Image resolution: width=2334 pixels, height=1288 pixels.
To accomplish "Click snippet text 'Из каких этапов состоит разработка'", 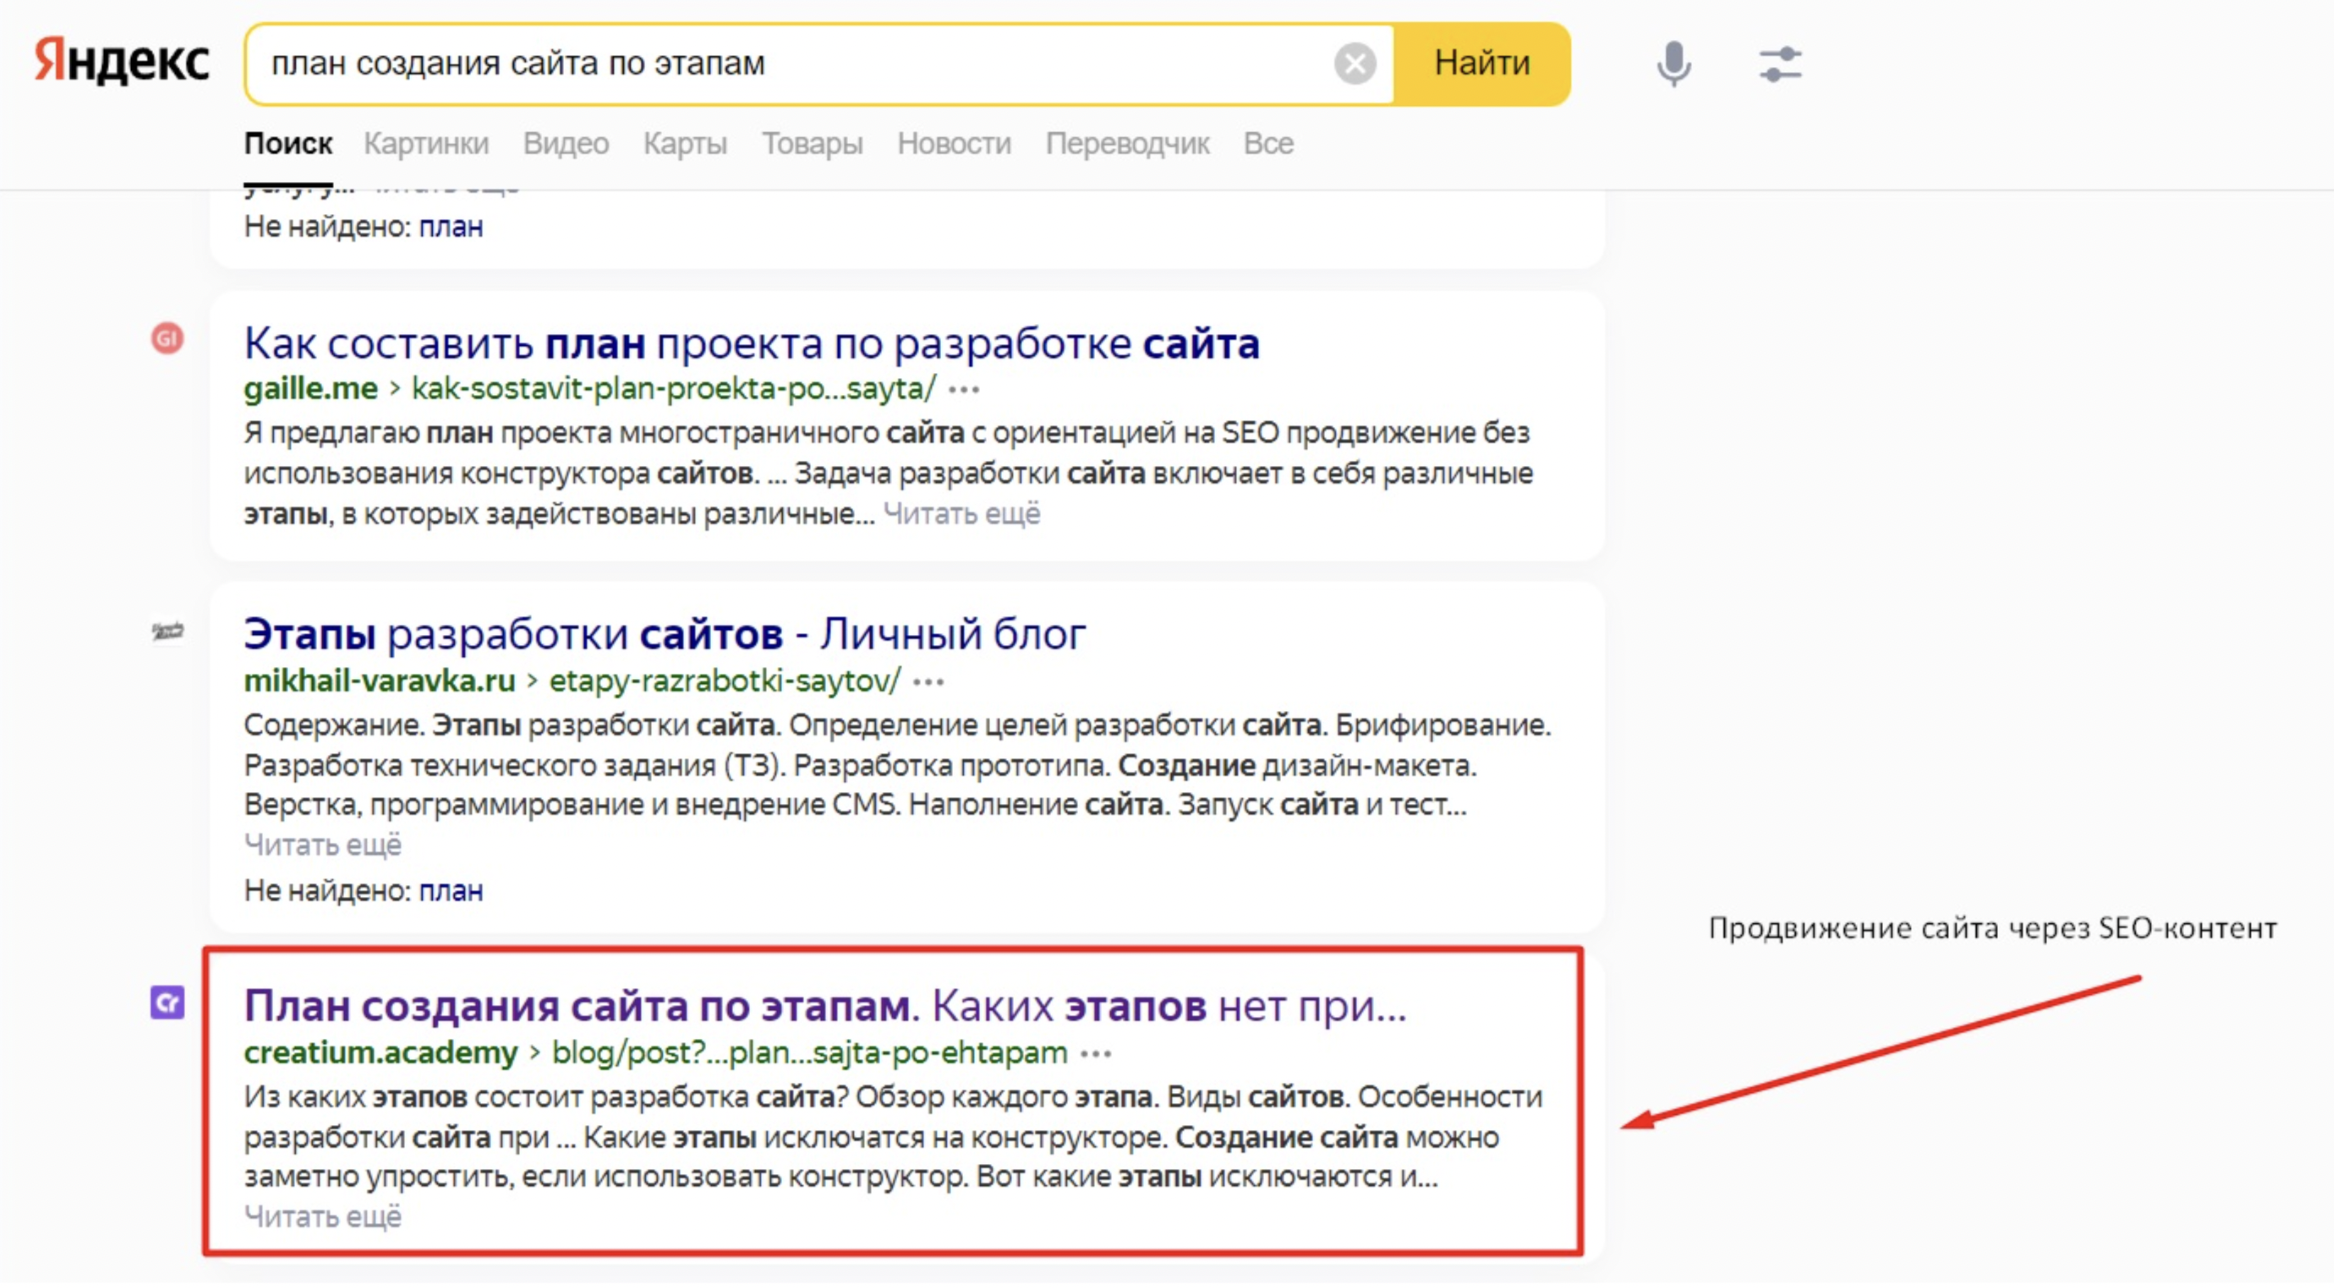I will [495, 1097].
